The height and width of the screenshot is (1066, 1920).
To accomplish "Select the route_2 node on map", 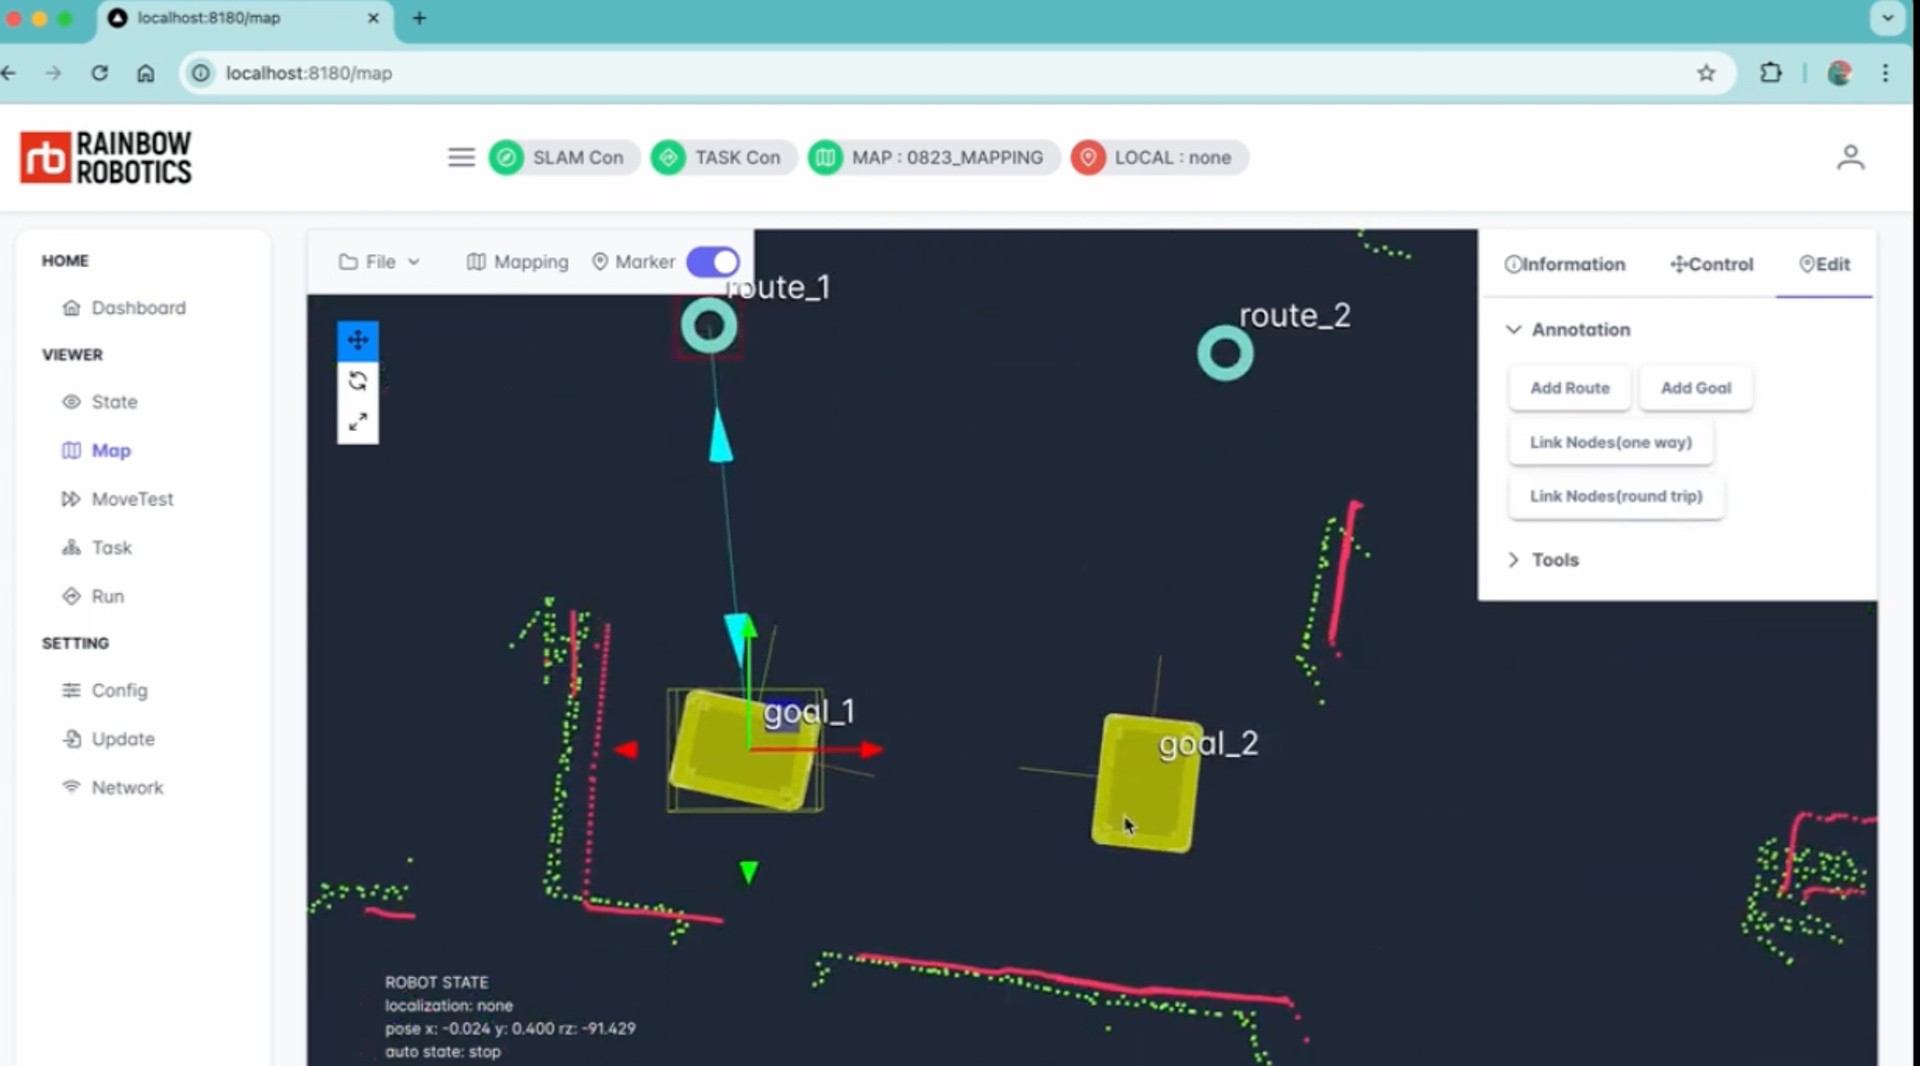I will click(x=1225, y=353).
